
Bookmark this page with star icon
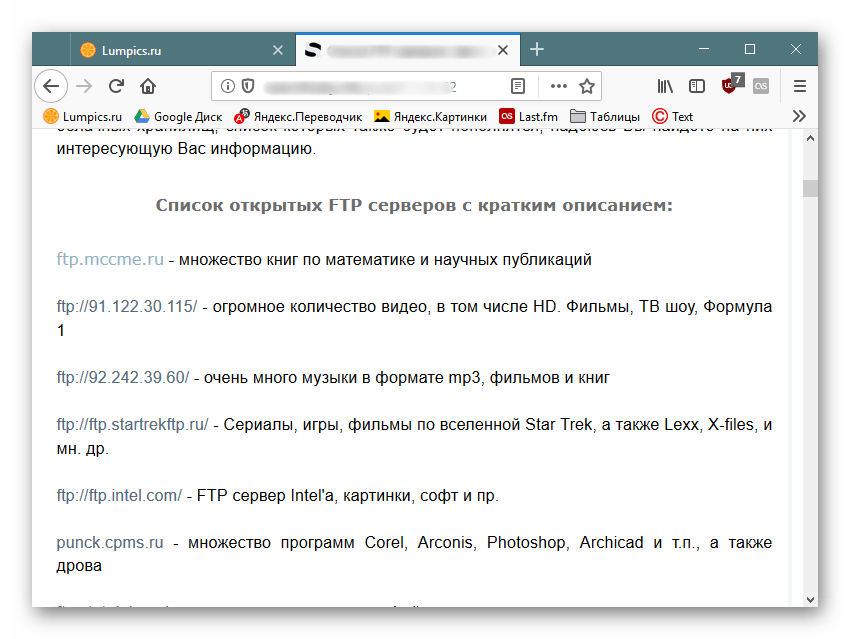click(587, 86)
